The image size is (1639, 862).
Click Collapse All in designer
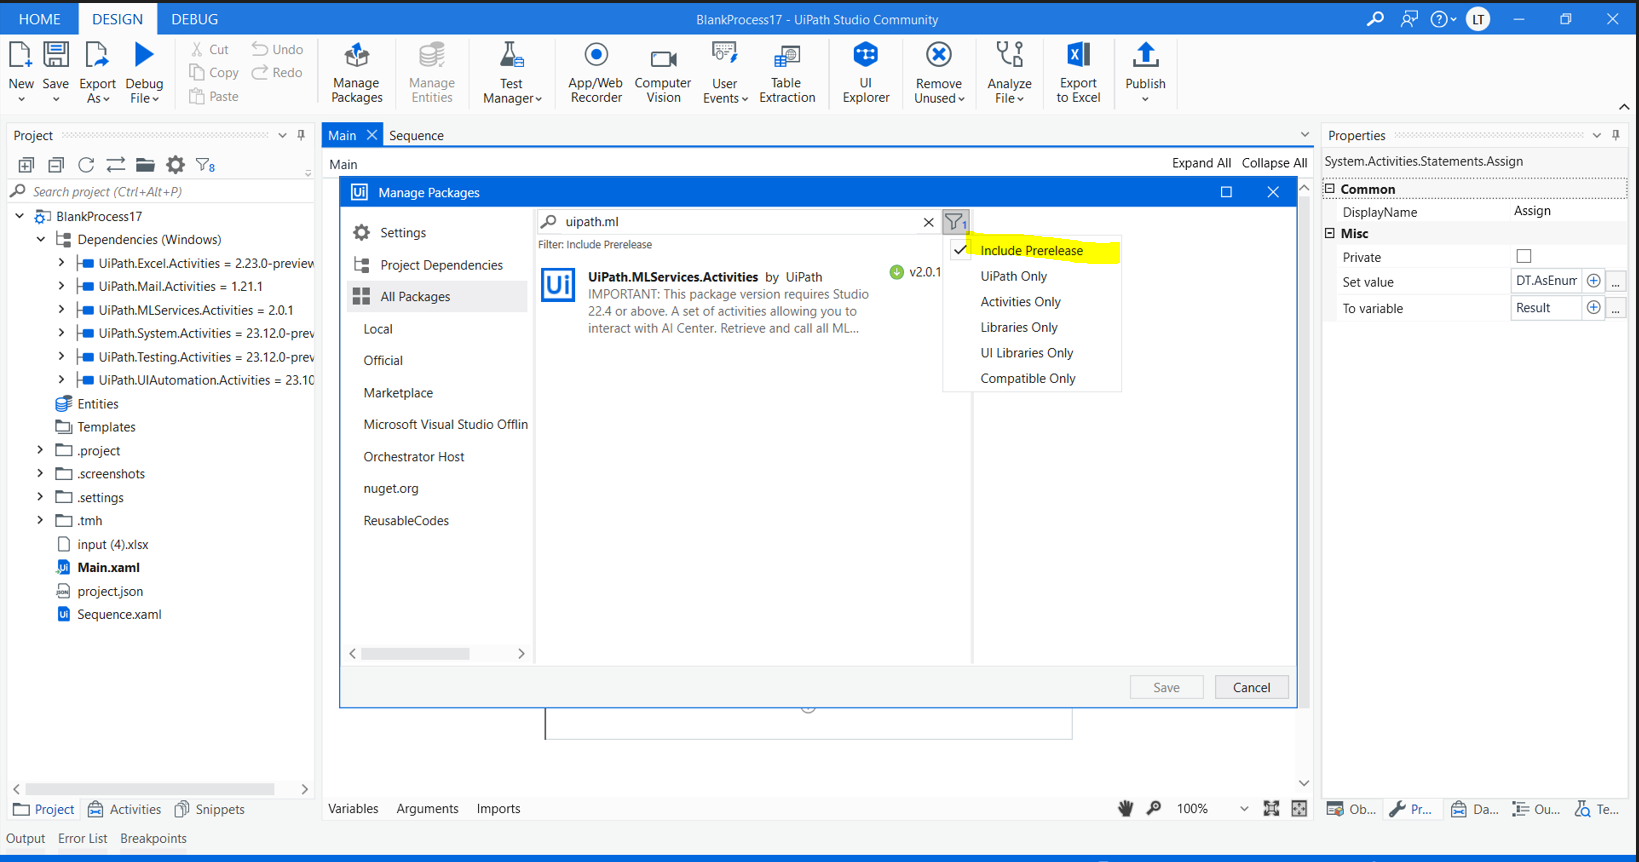pos(1274,163)
